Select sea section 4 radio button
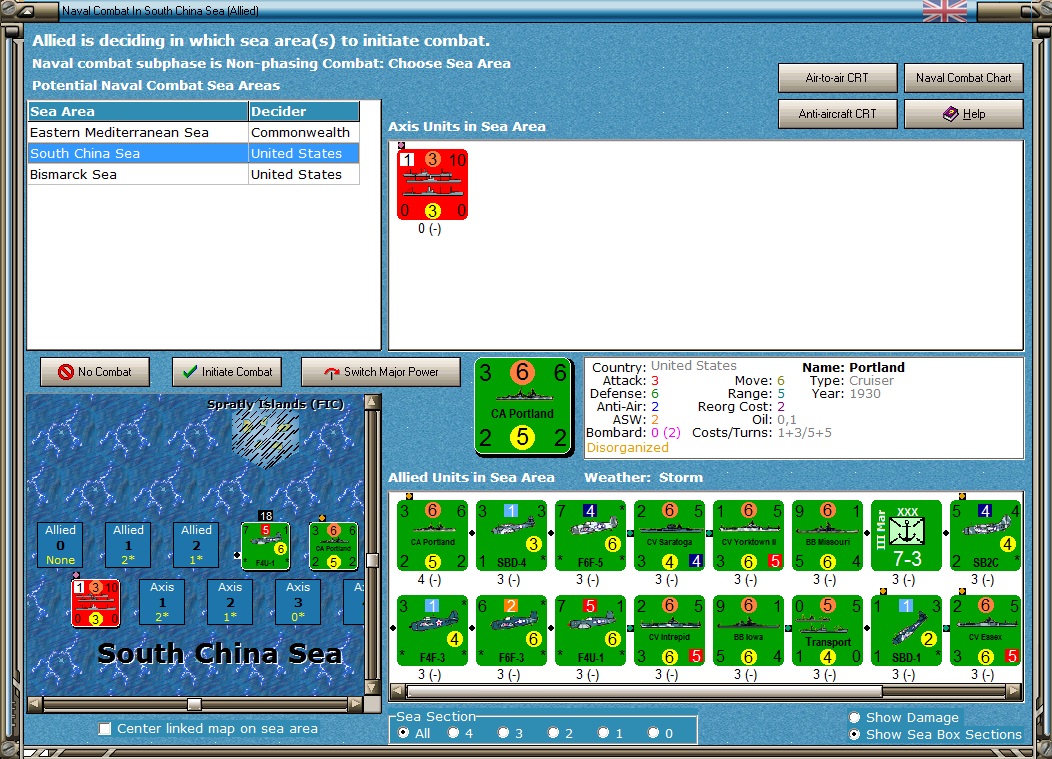This screenshot has width=1052, height=759. (x=454, y=733)
